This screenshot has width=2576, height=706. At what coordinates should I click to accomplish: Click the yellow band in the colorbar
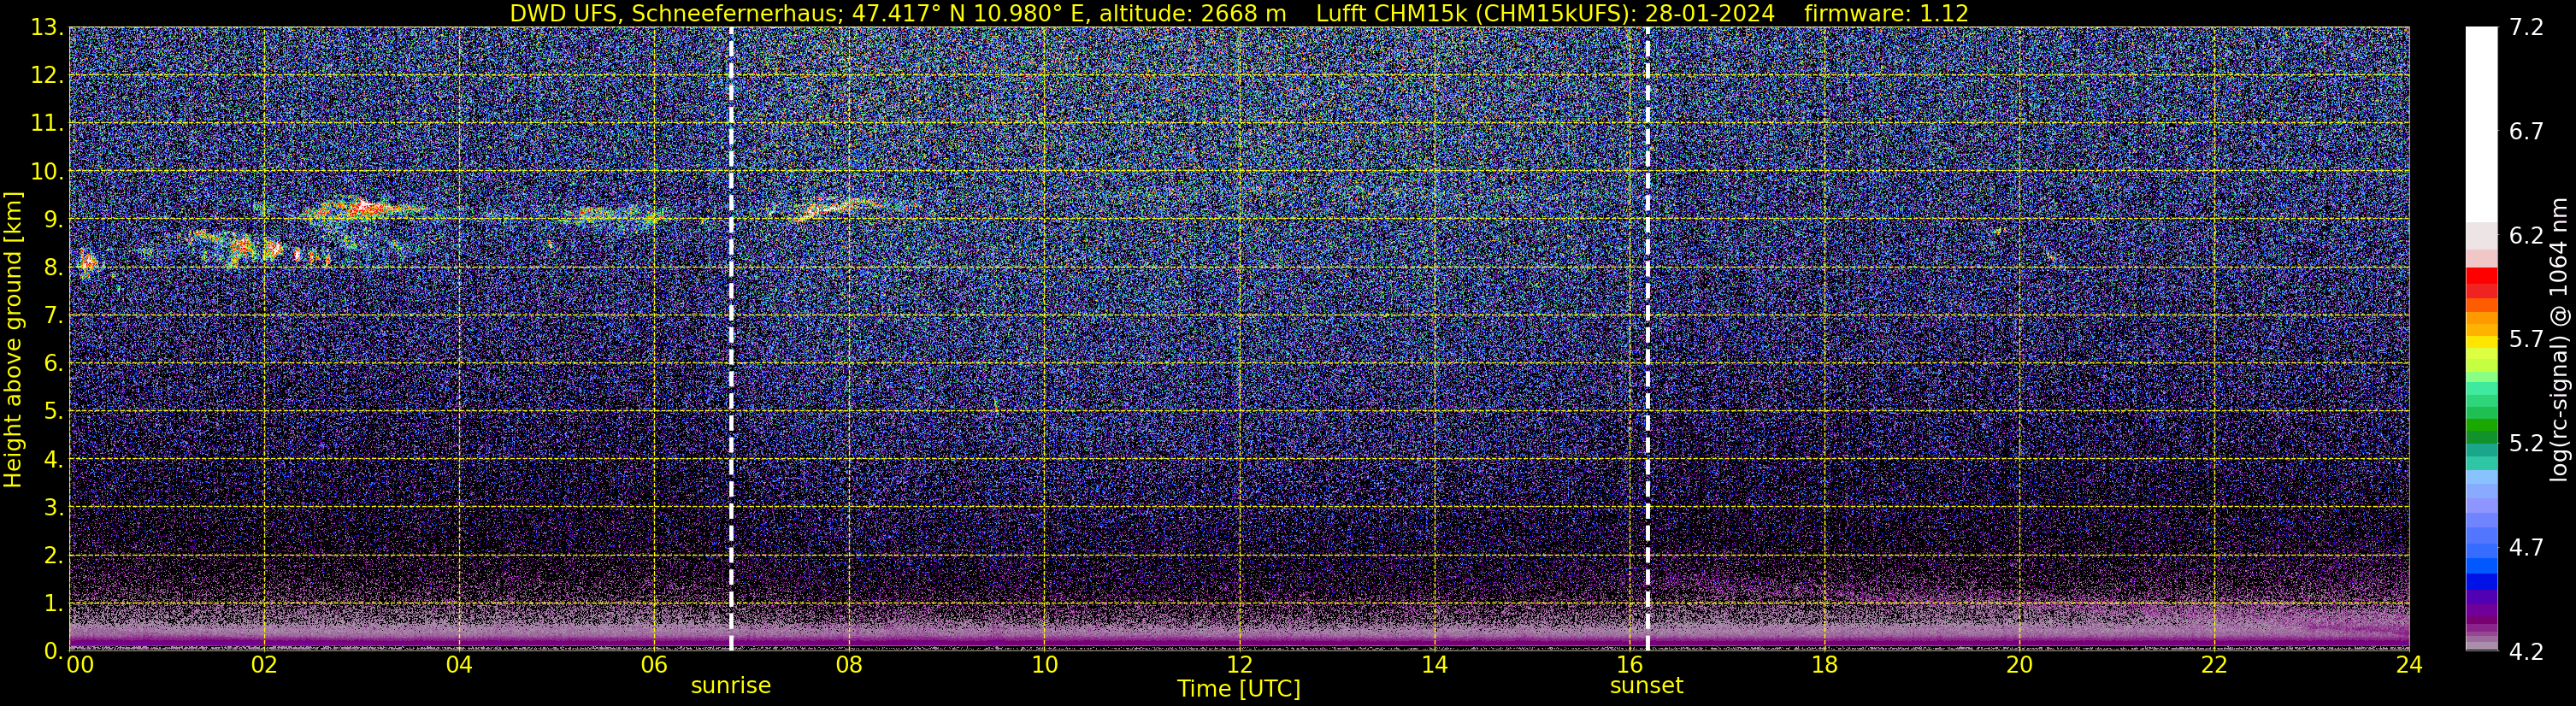pos(2481,344)
